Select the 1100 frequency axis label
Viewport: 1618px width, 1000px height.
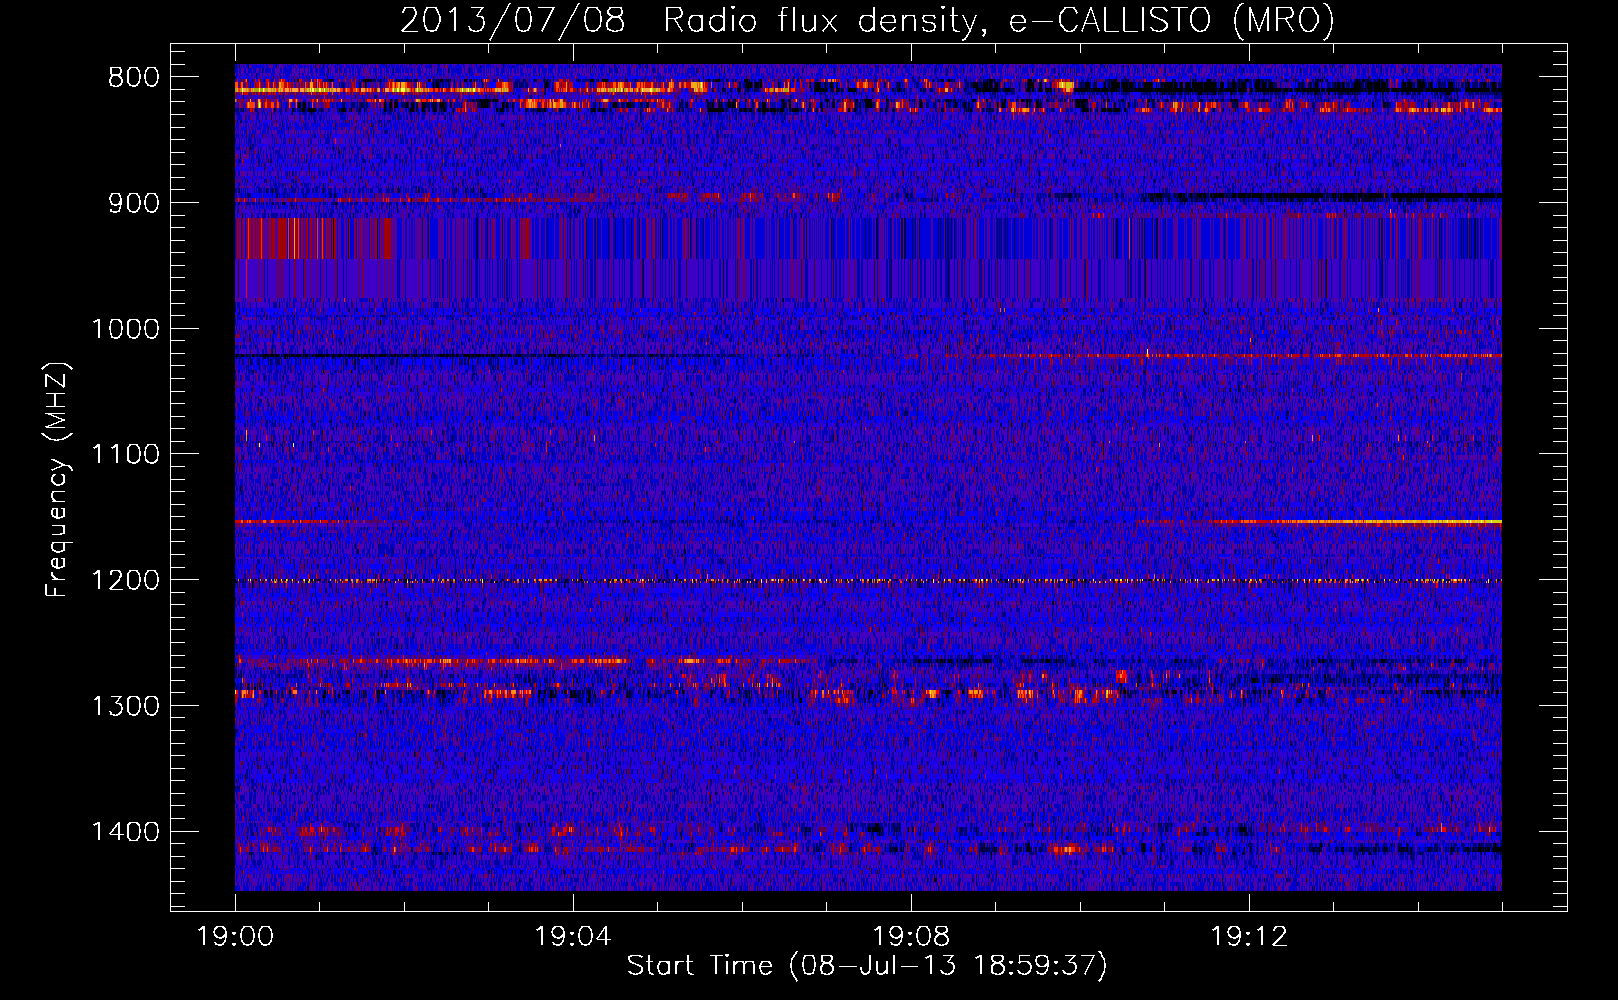(125, 455)
